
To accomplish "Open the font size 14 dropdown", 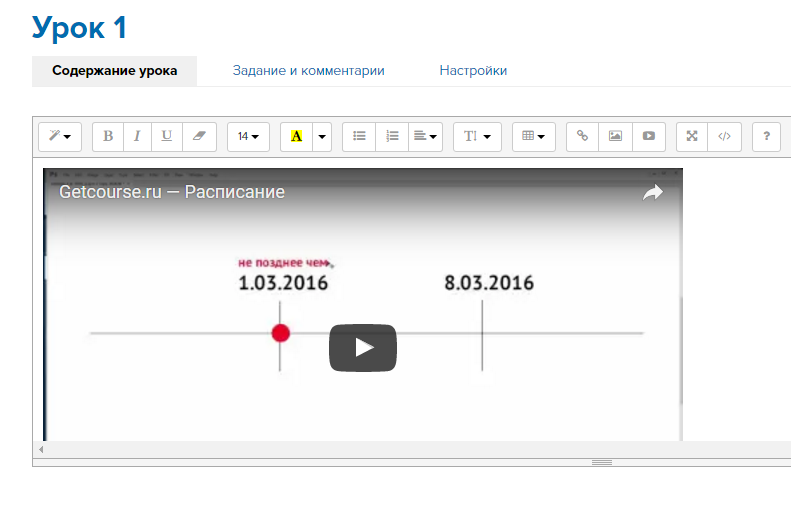I will [248, 136].
